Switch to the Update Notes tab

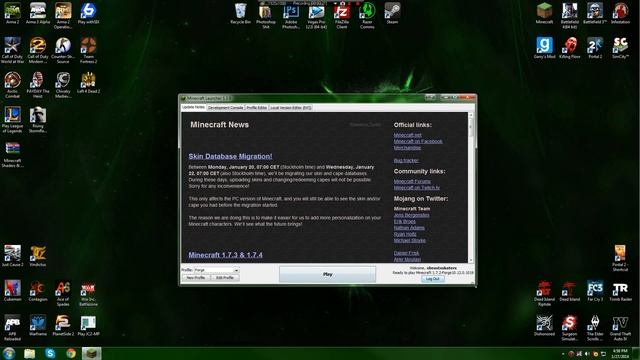[193, 107]
